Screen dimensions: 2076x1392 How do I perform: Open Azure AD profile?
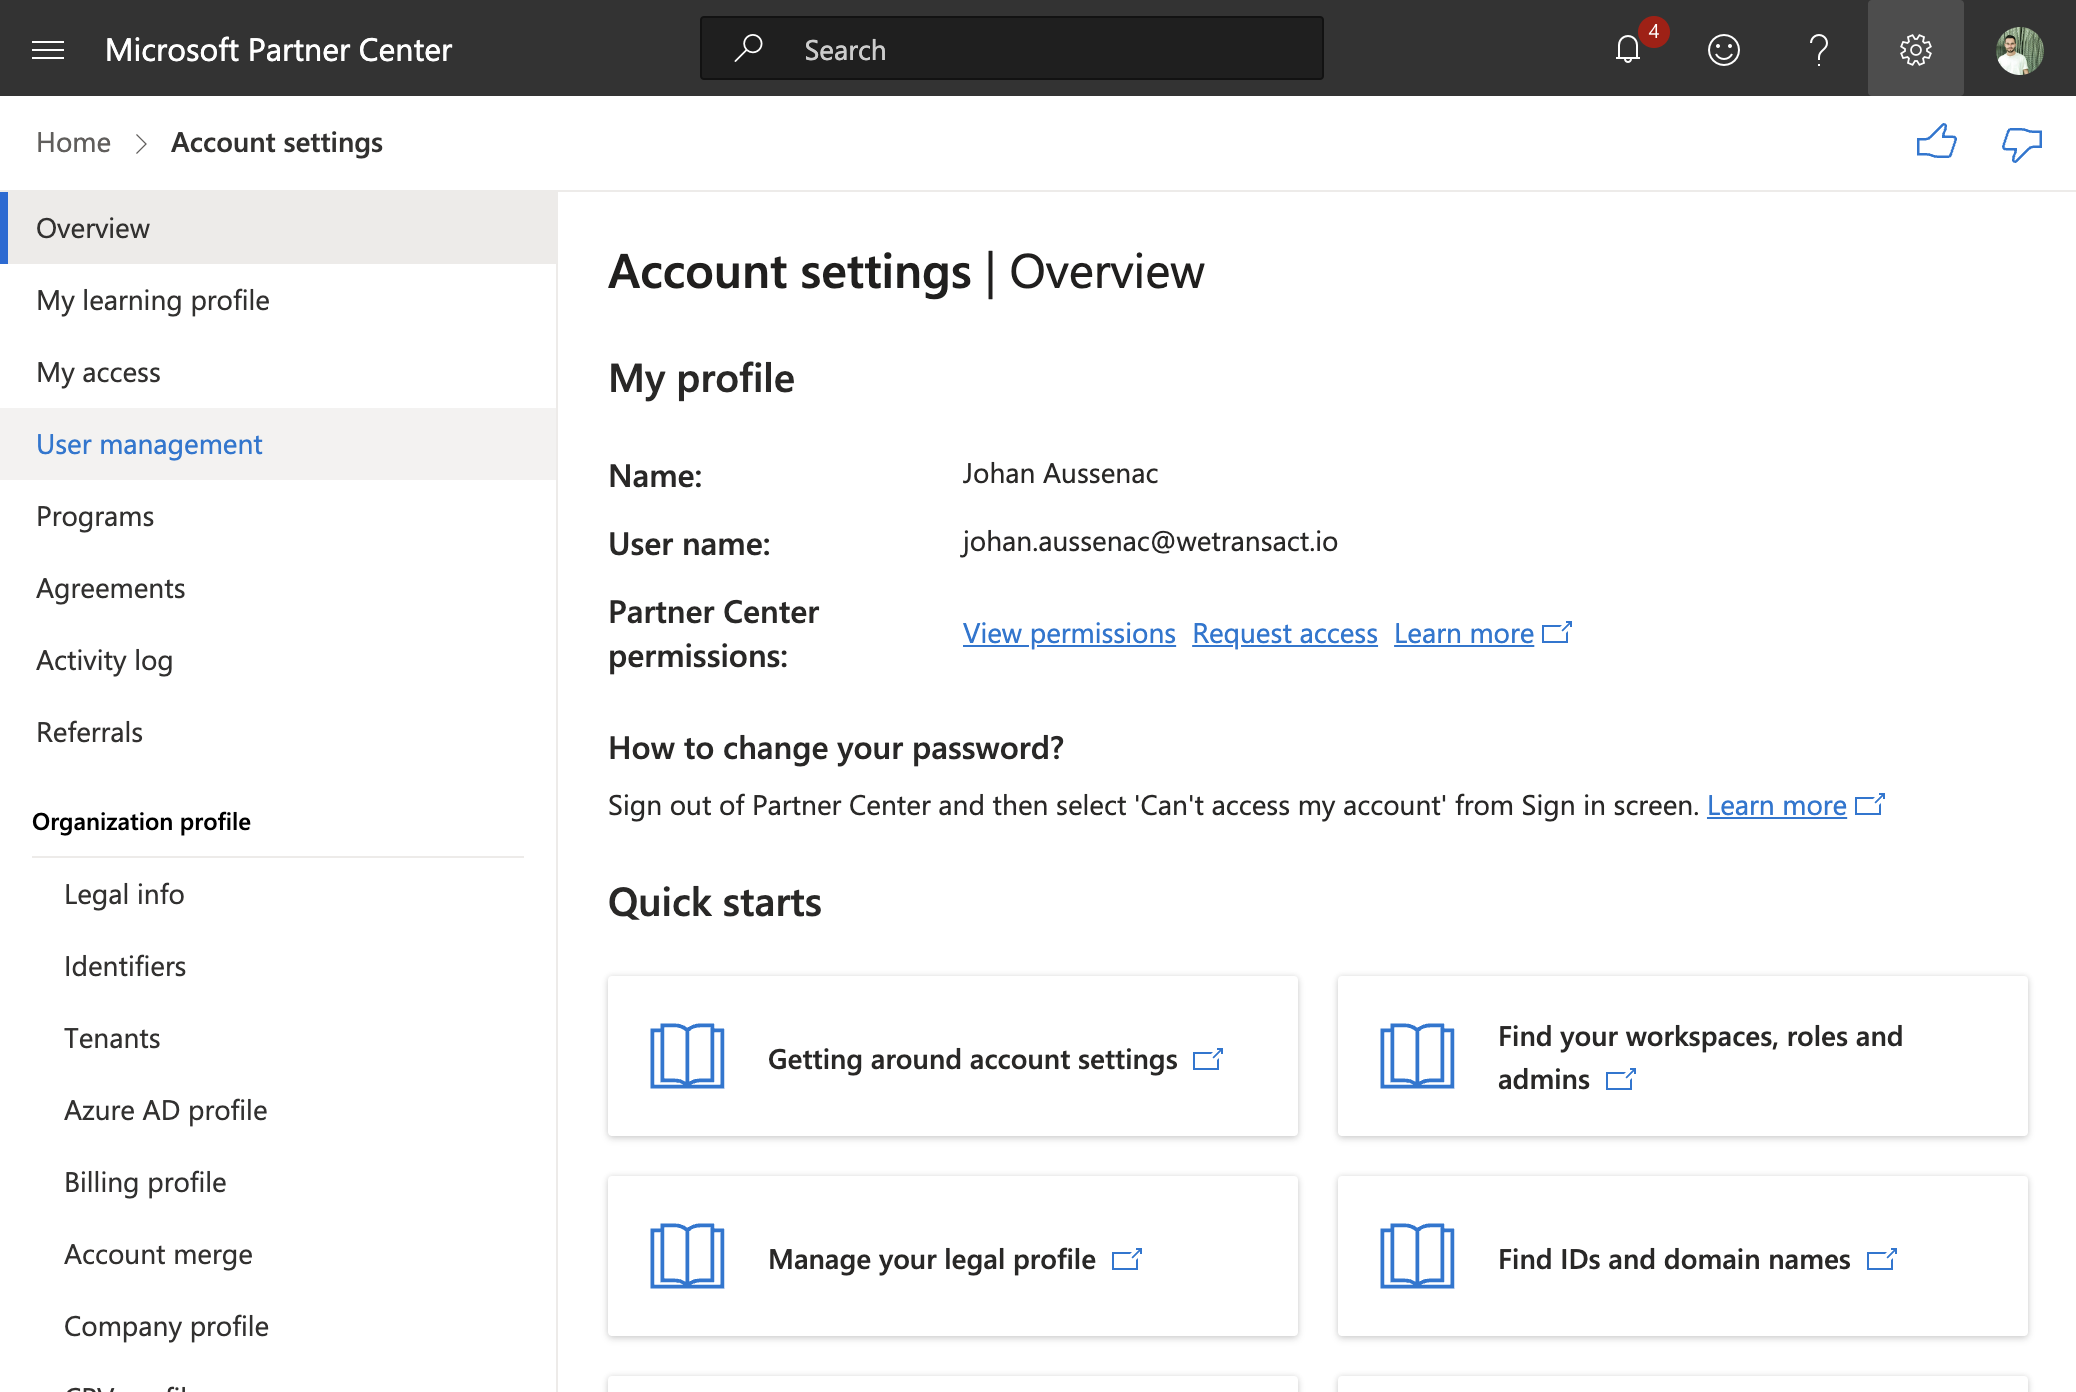(x=278, y=1110)
